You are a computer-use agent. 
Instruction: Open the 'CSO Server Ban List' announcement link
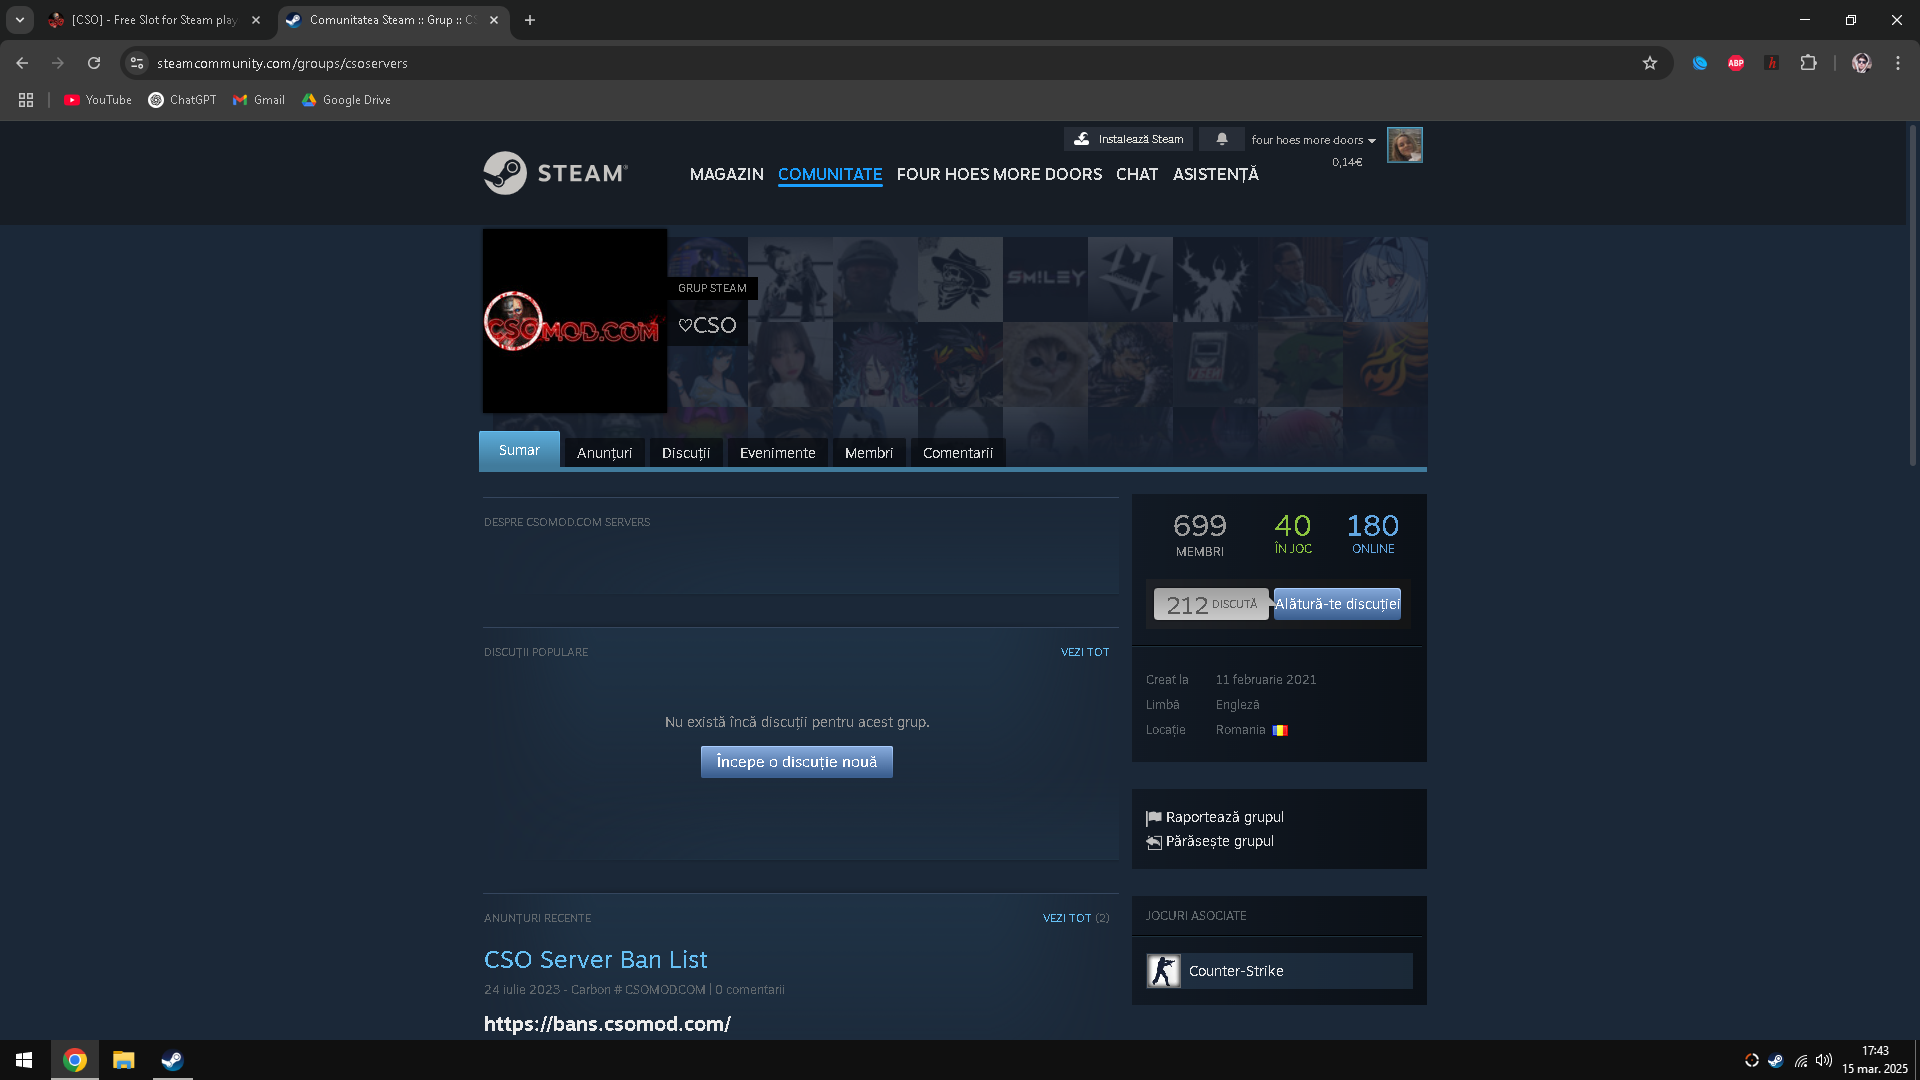(595, 959)
